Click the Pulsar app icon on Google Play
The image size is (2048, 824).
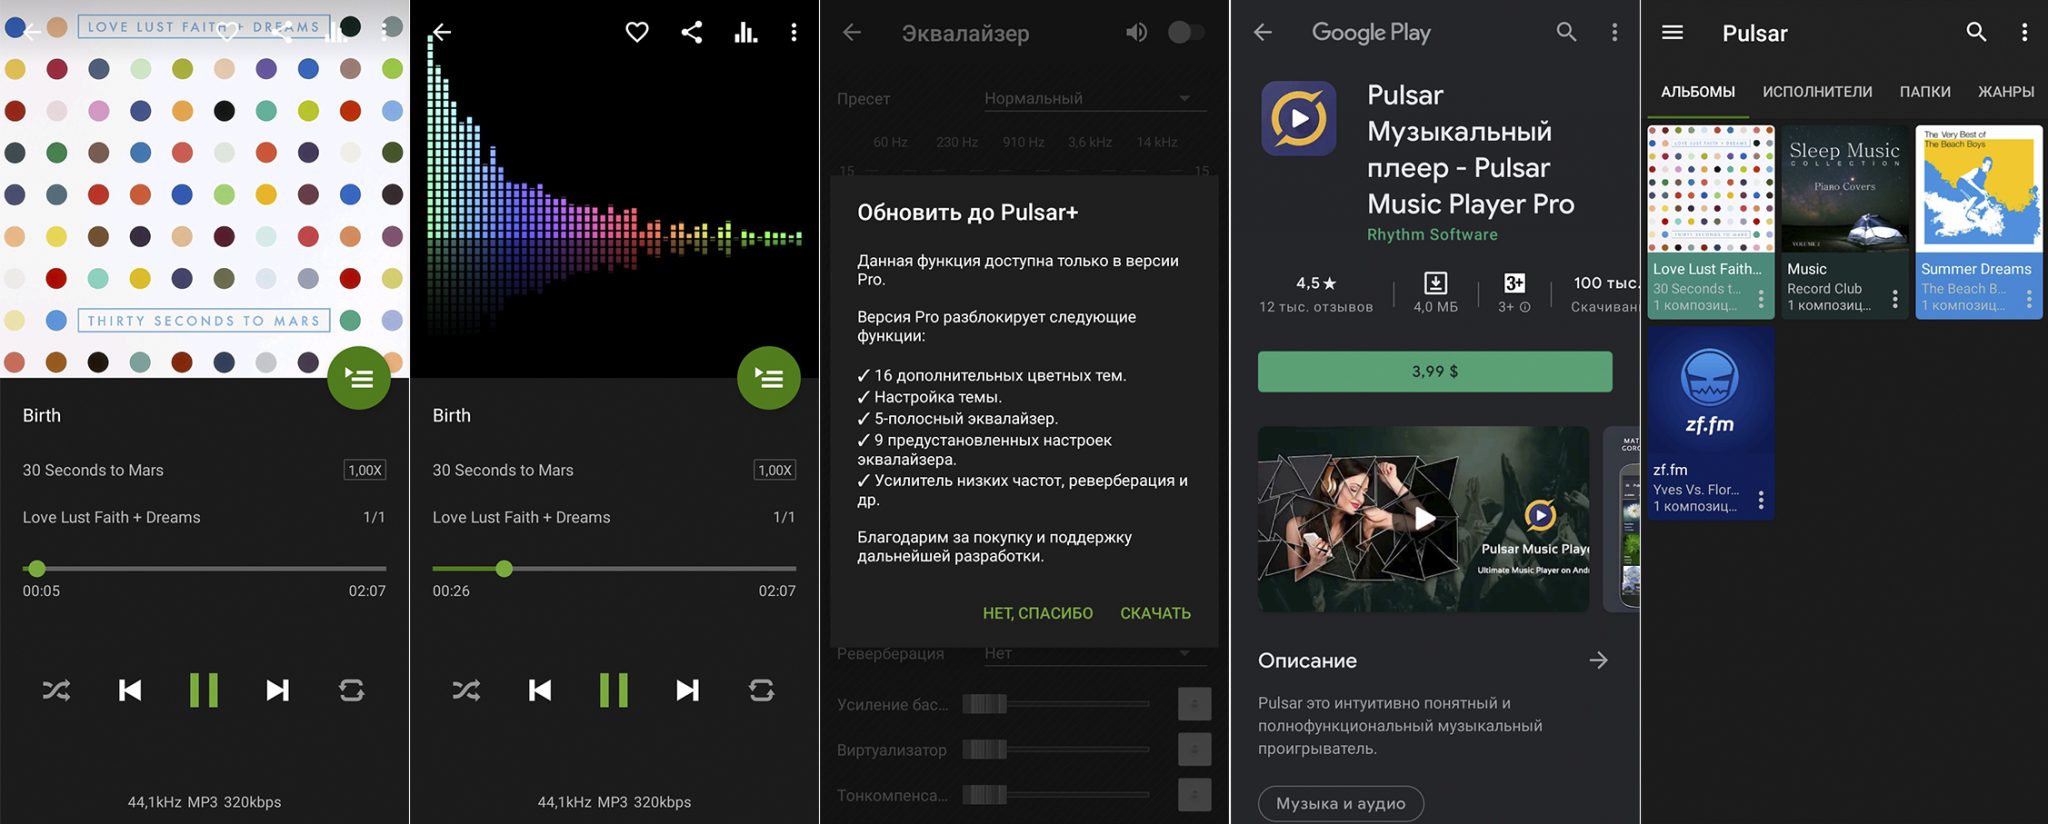1299,118
